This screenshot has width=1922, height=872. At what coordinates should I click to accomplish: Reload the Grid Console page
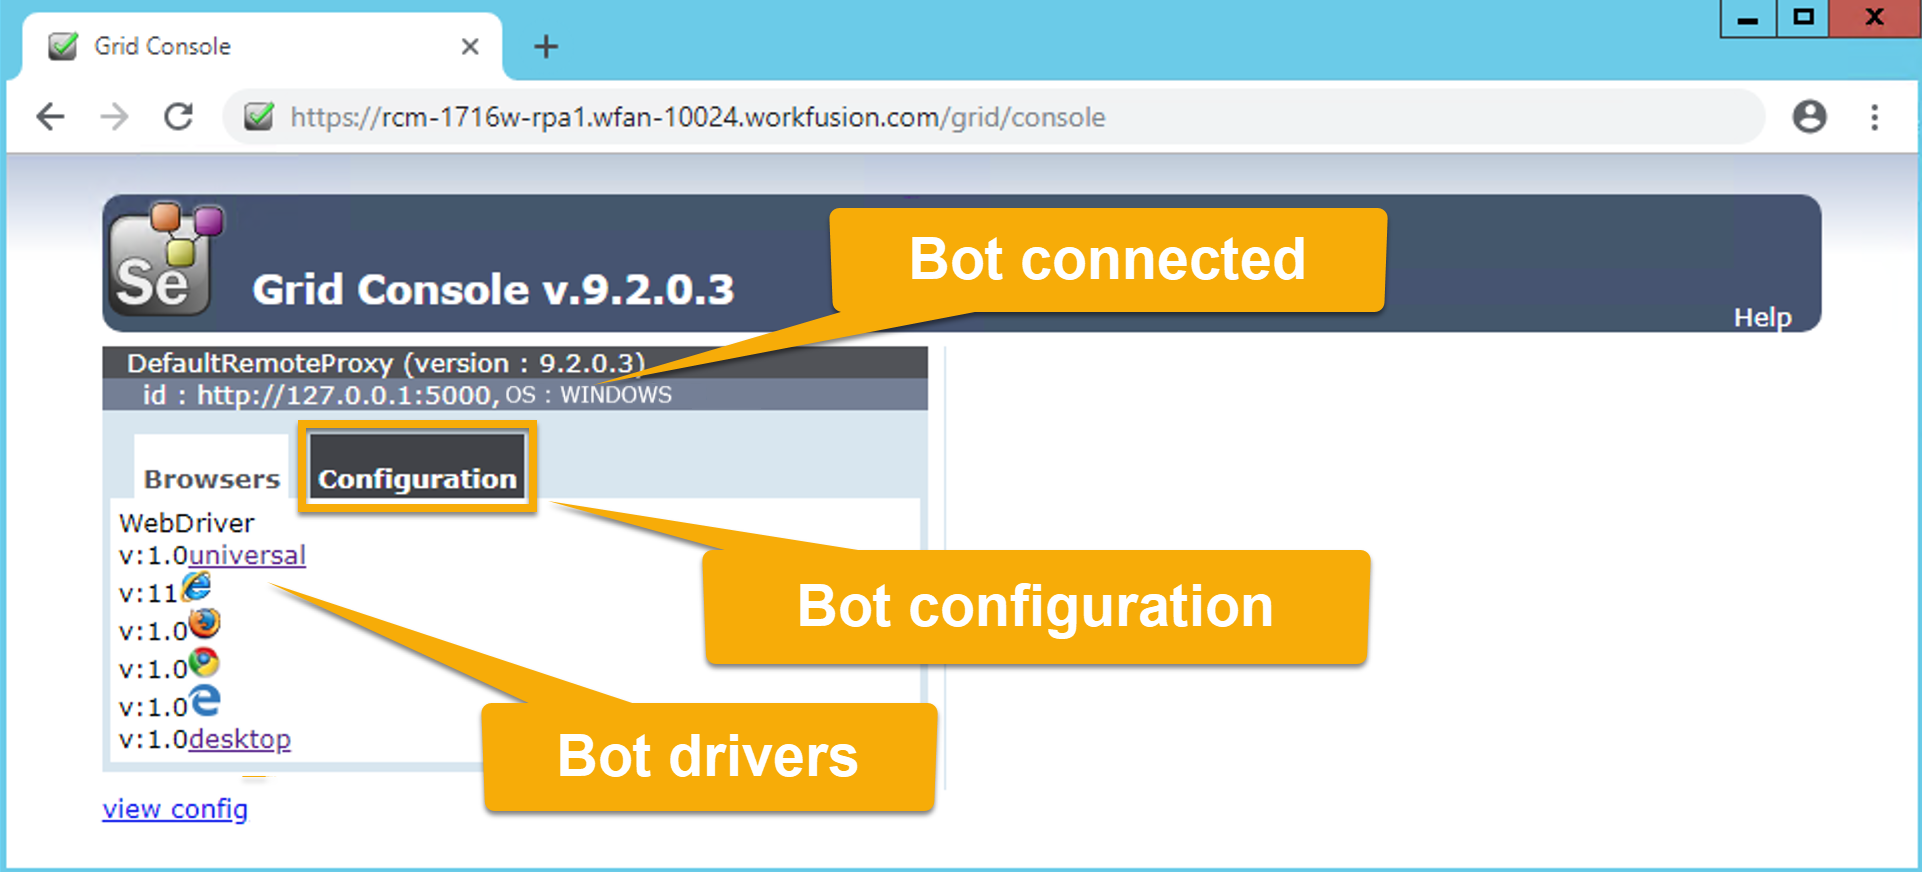pos(179,117)
